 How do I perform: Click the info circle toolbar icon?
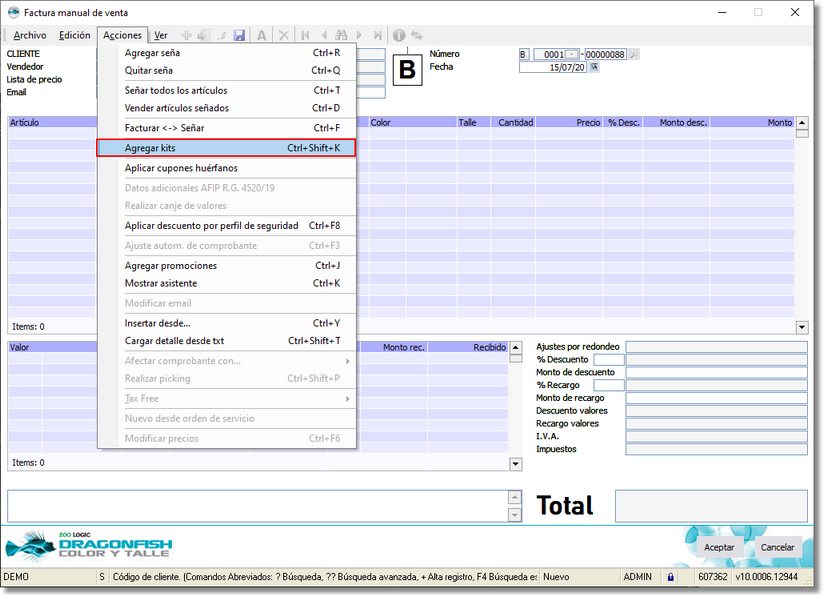pyautogui.click(x=398, y=35)
